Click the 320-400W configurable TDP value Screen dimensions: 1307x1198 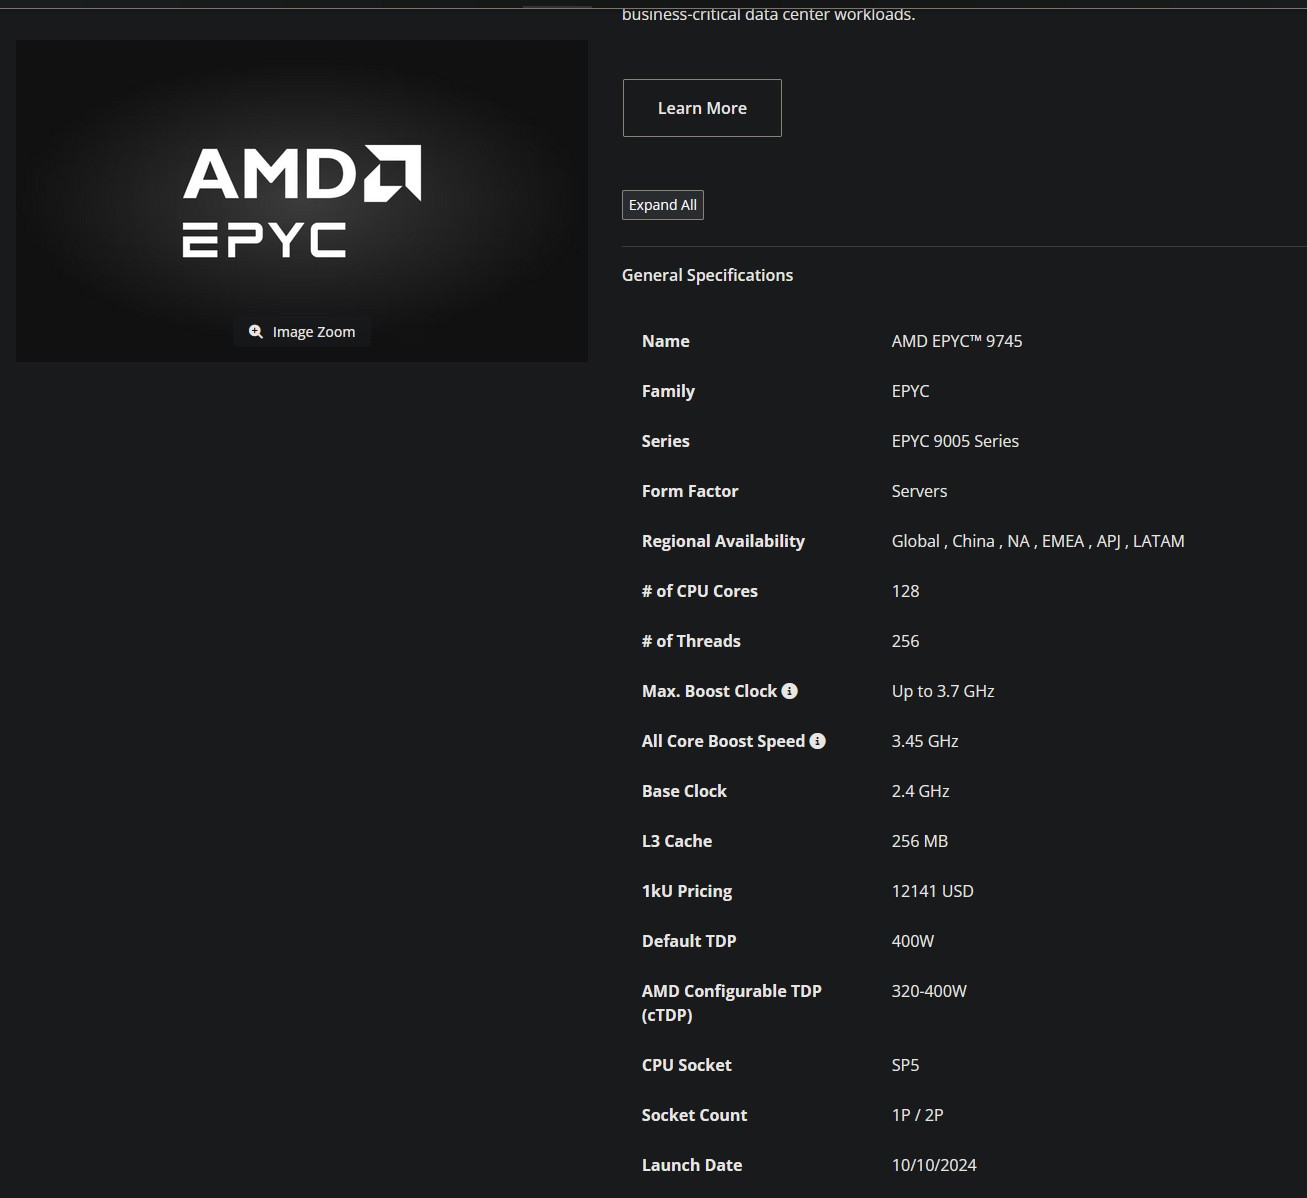pos(929,991)
